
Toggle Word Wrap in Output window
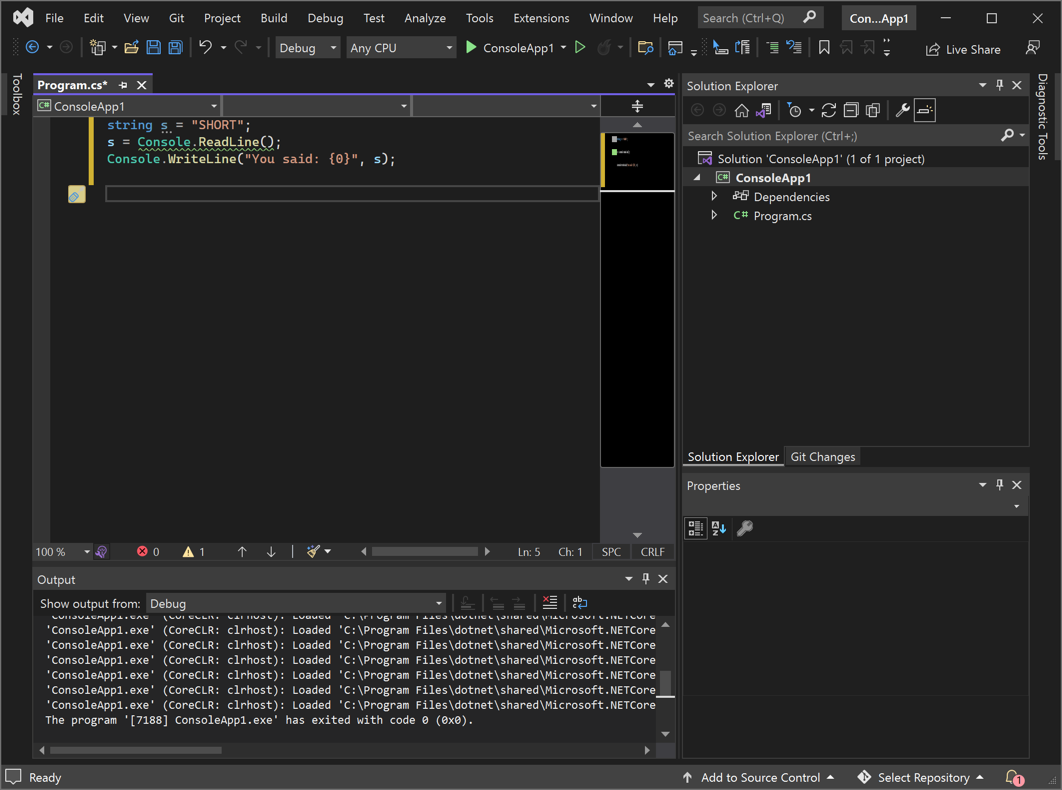(580, 602)
